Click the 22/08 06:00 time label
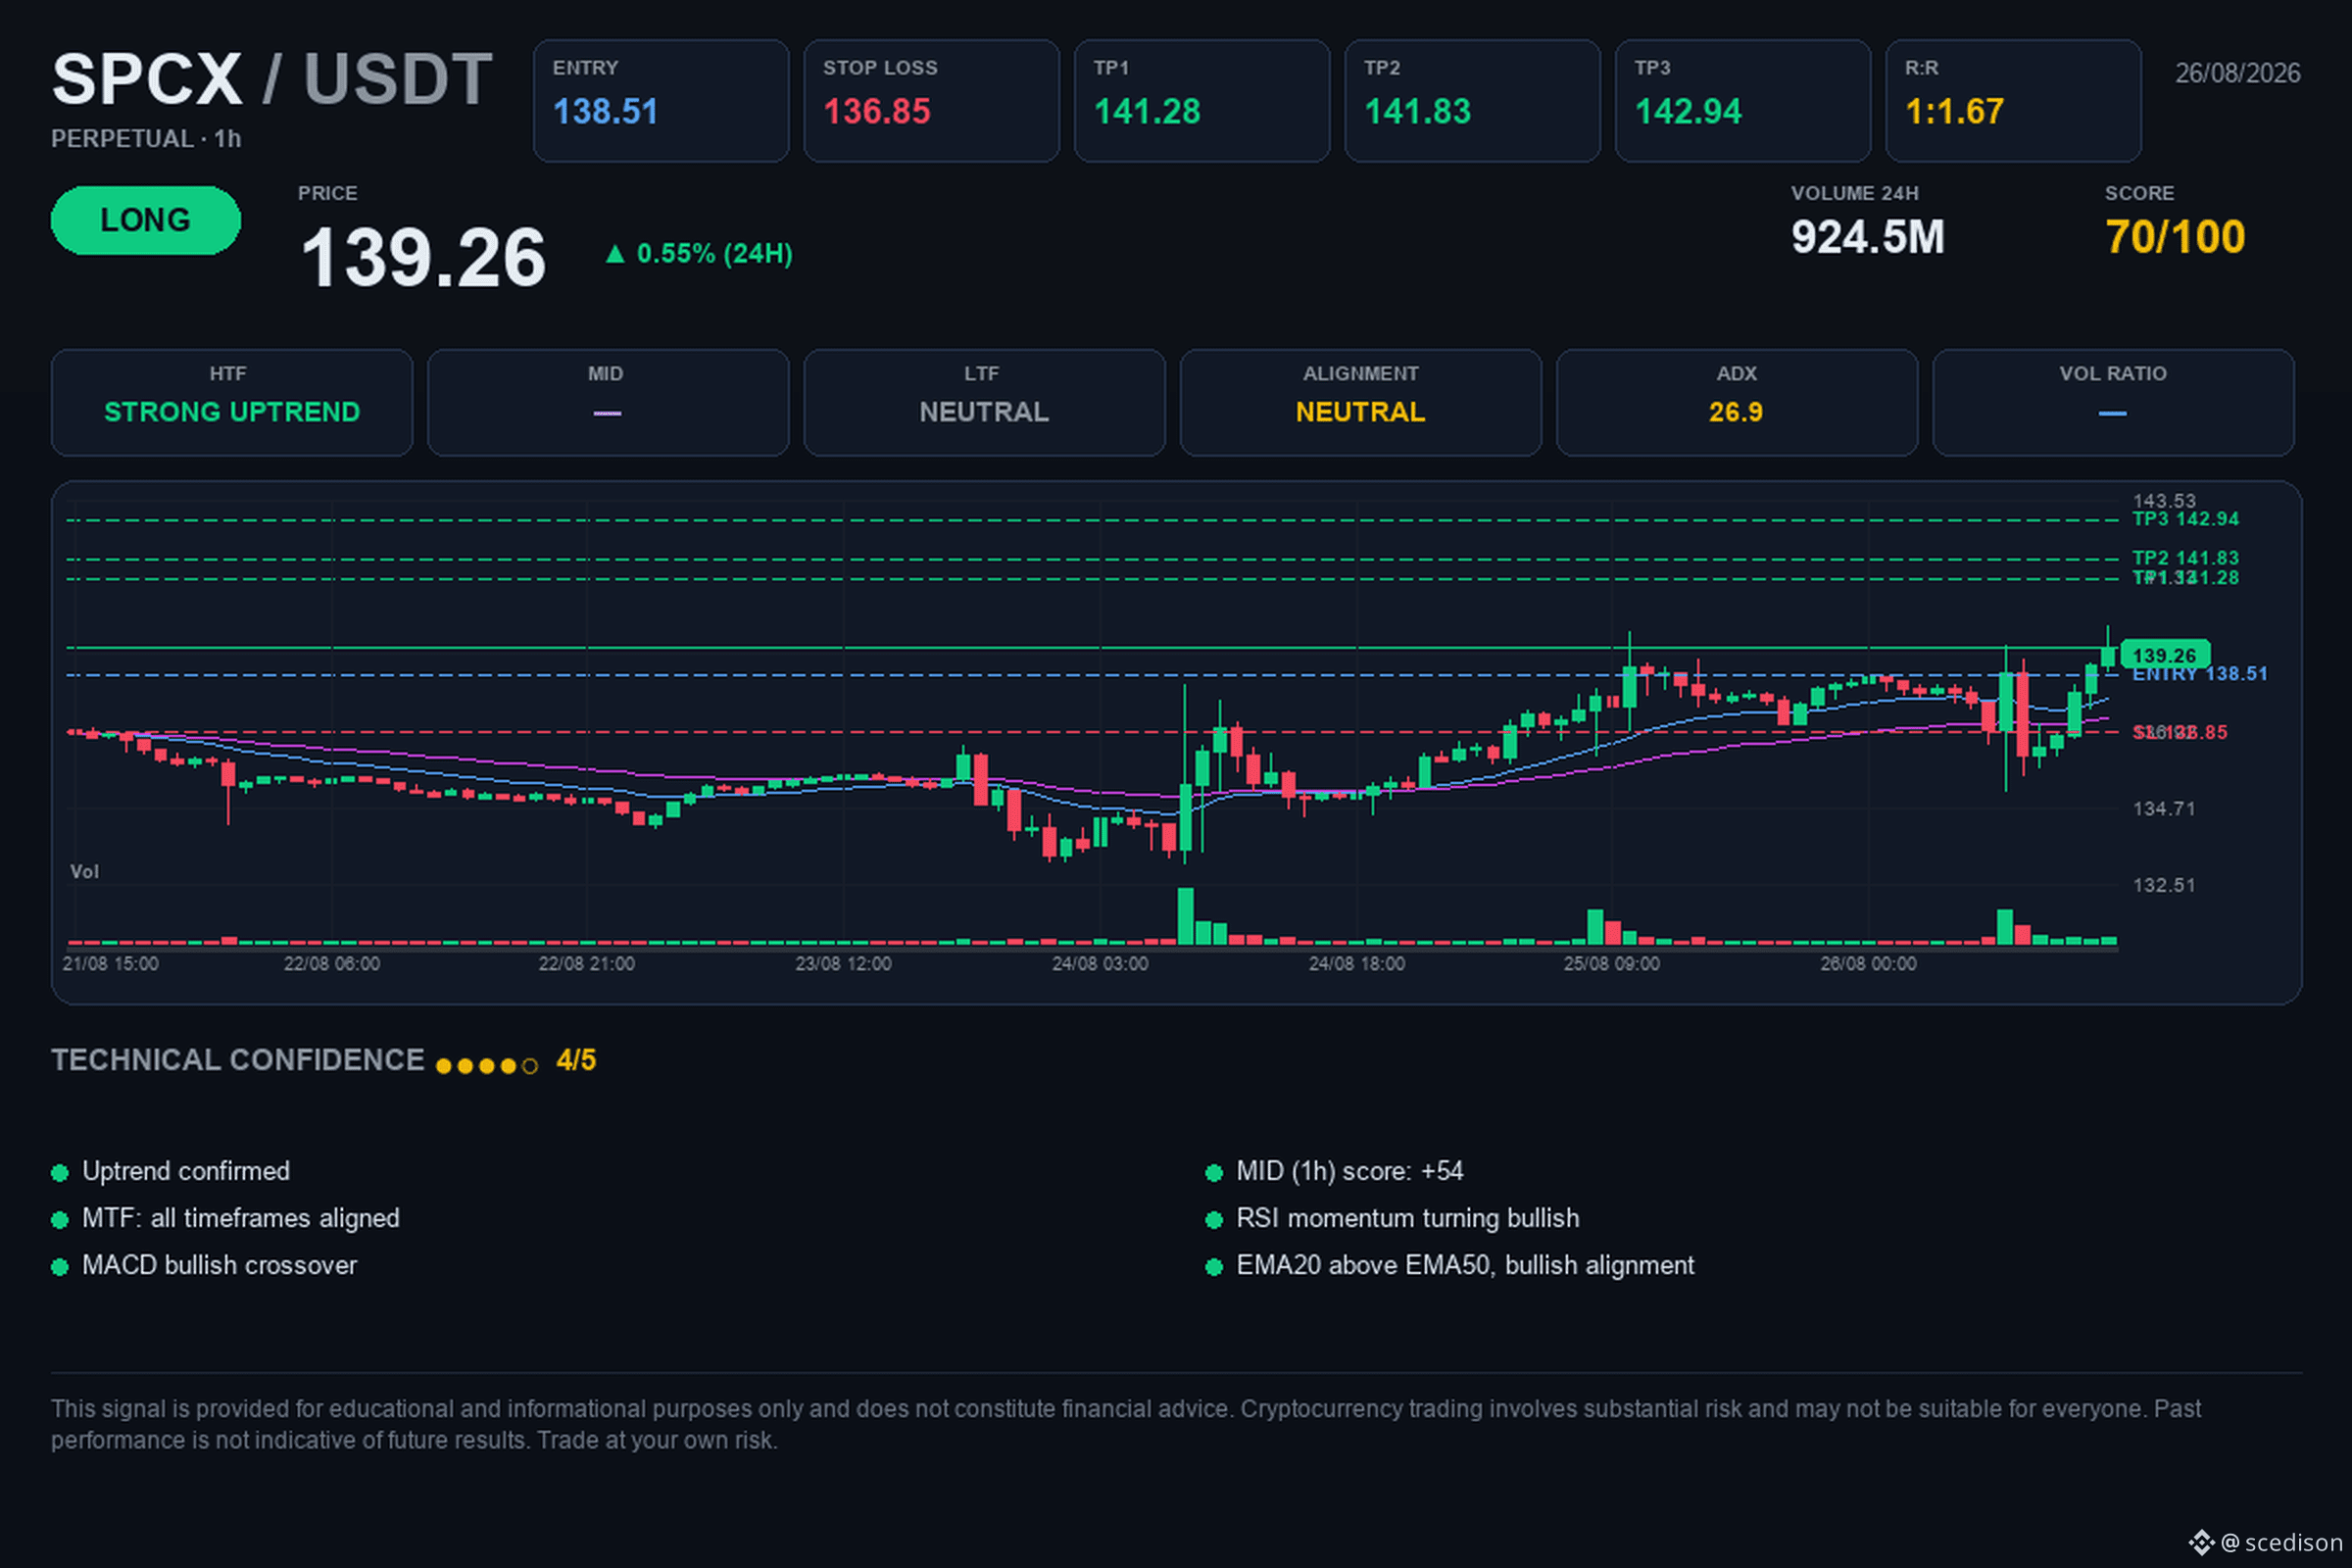 (x=332, y=964)
